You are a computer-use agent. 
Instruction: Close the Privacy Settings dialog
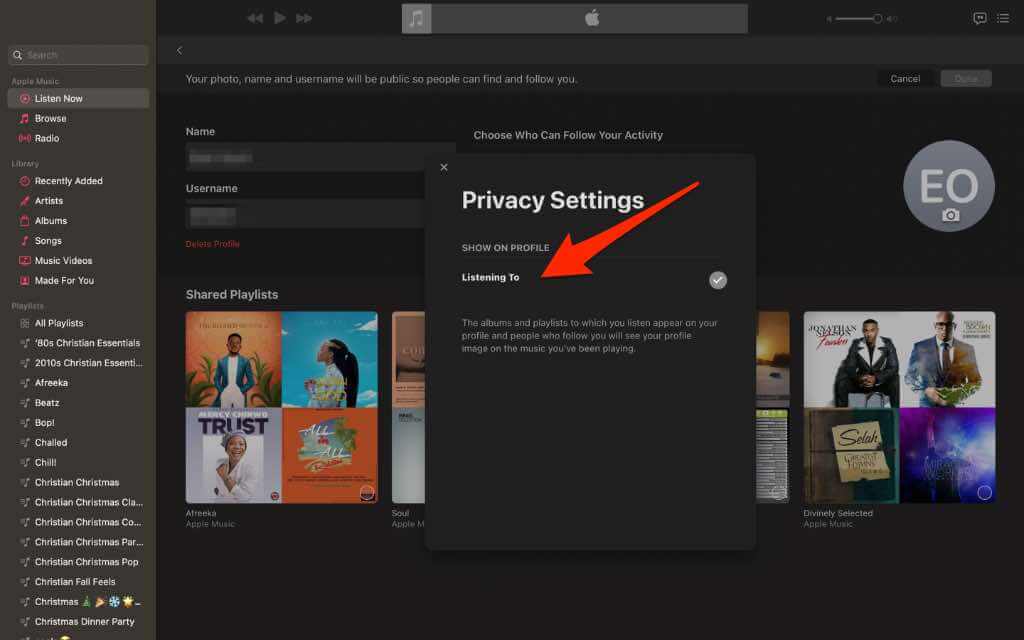pos(444,167)
